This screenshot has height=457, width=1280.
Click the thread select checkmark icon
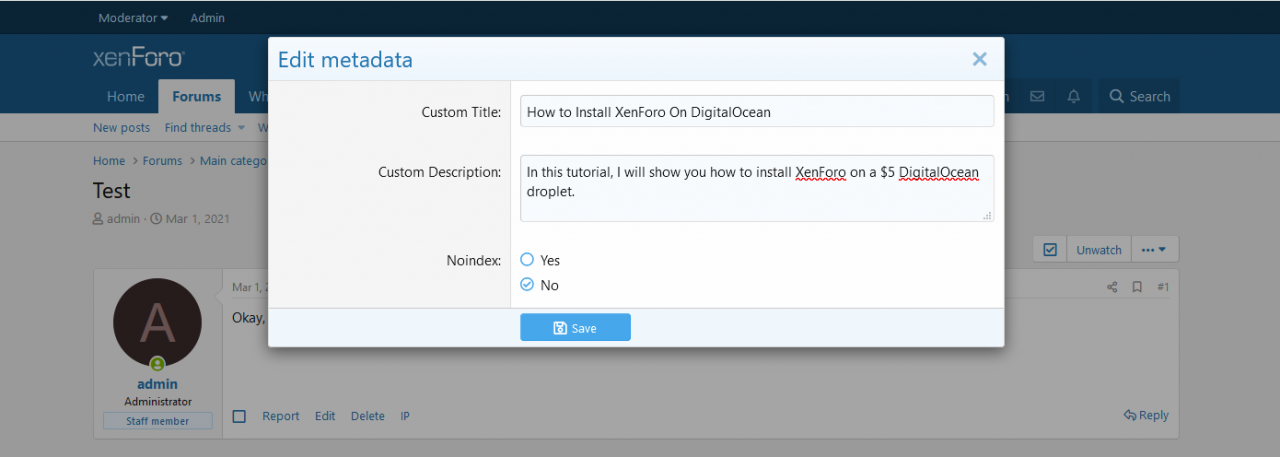(1049, 250)
